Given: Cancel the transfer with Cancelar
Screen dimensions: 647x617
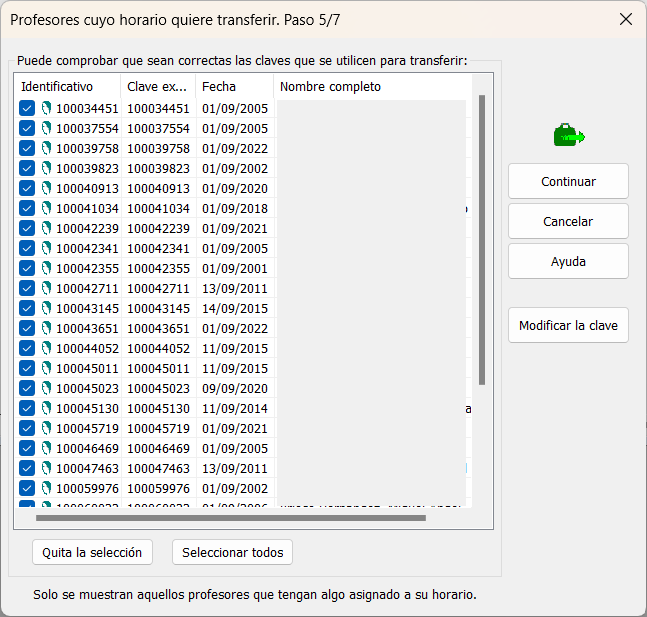Looking at the screenshot, I should point(568,222).
